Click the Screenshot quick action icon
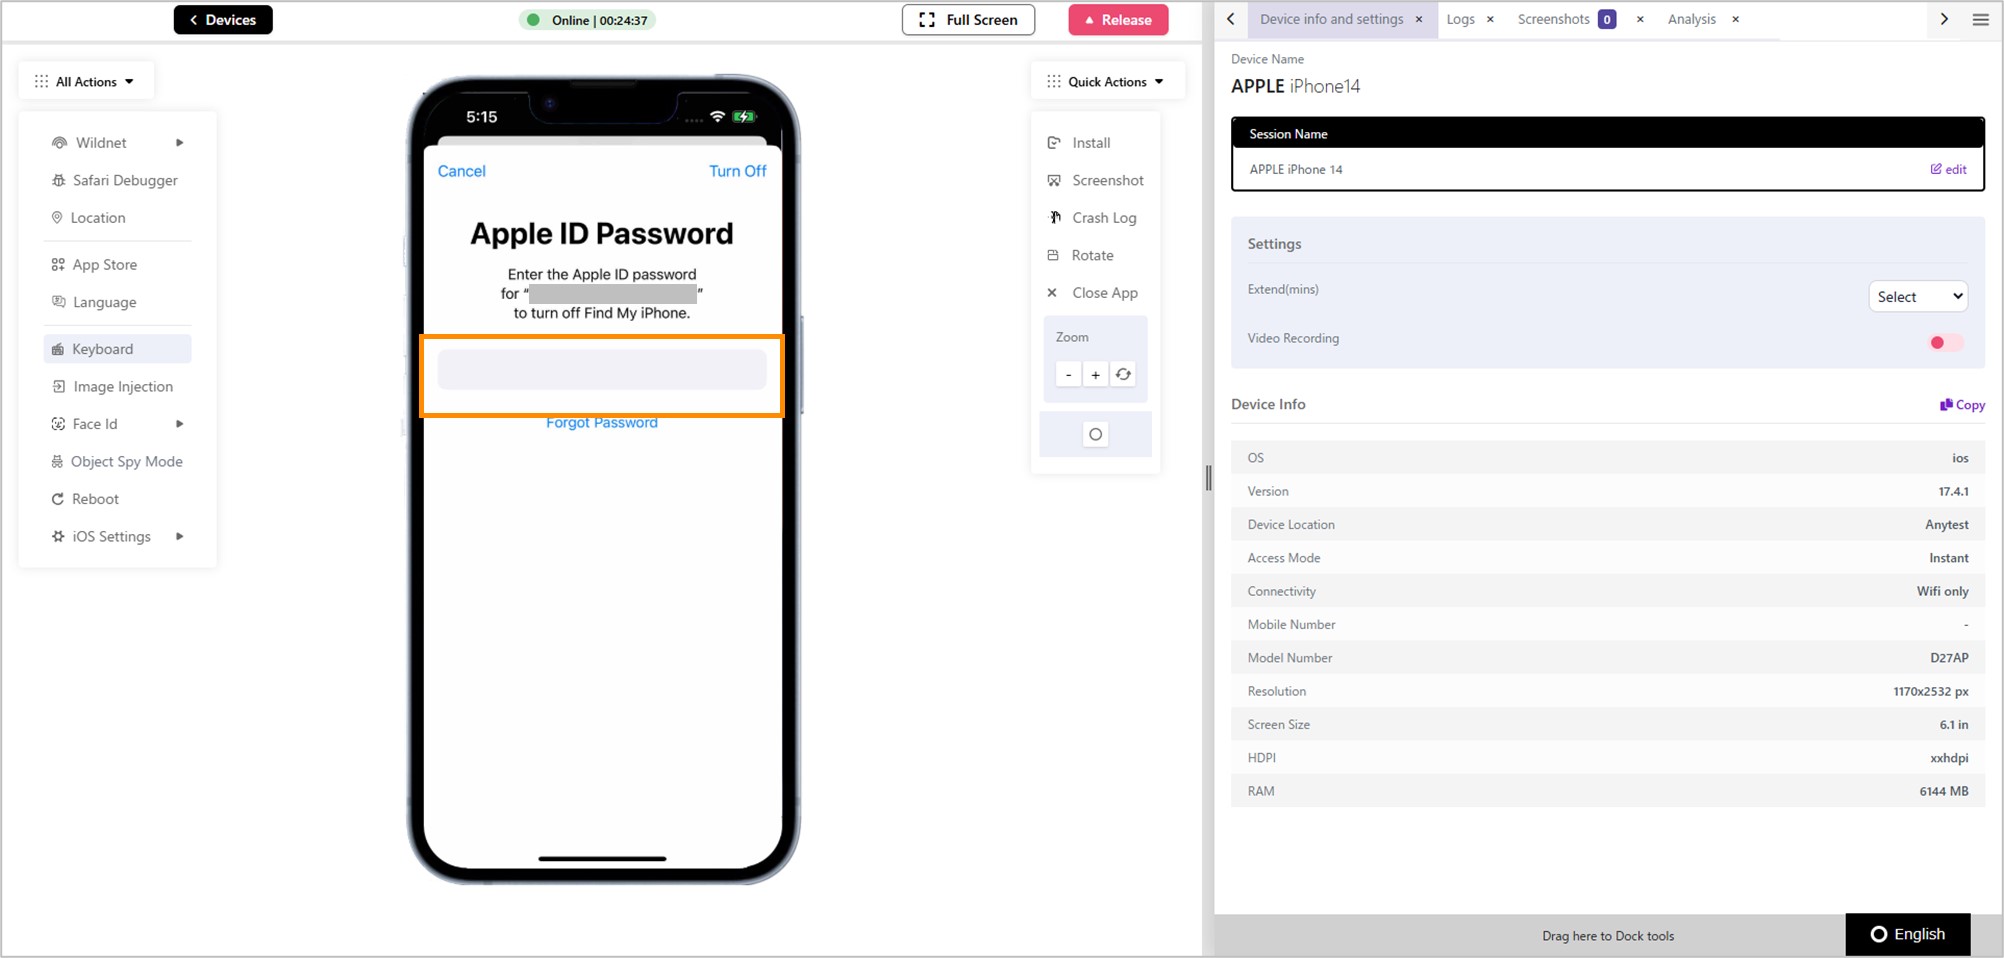 1053,180
